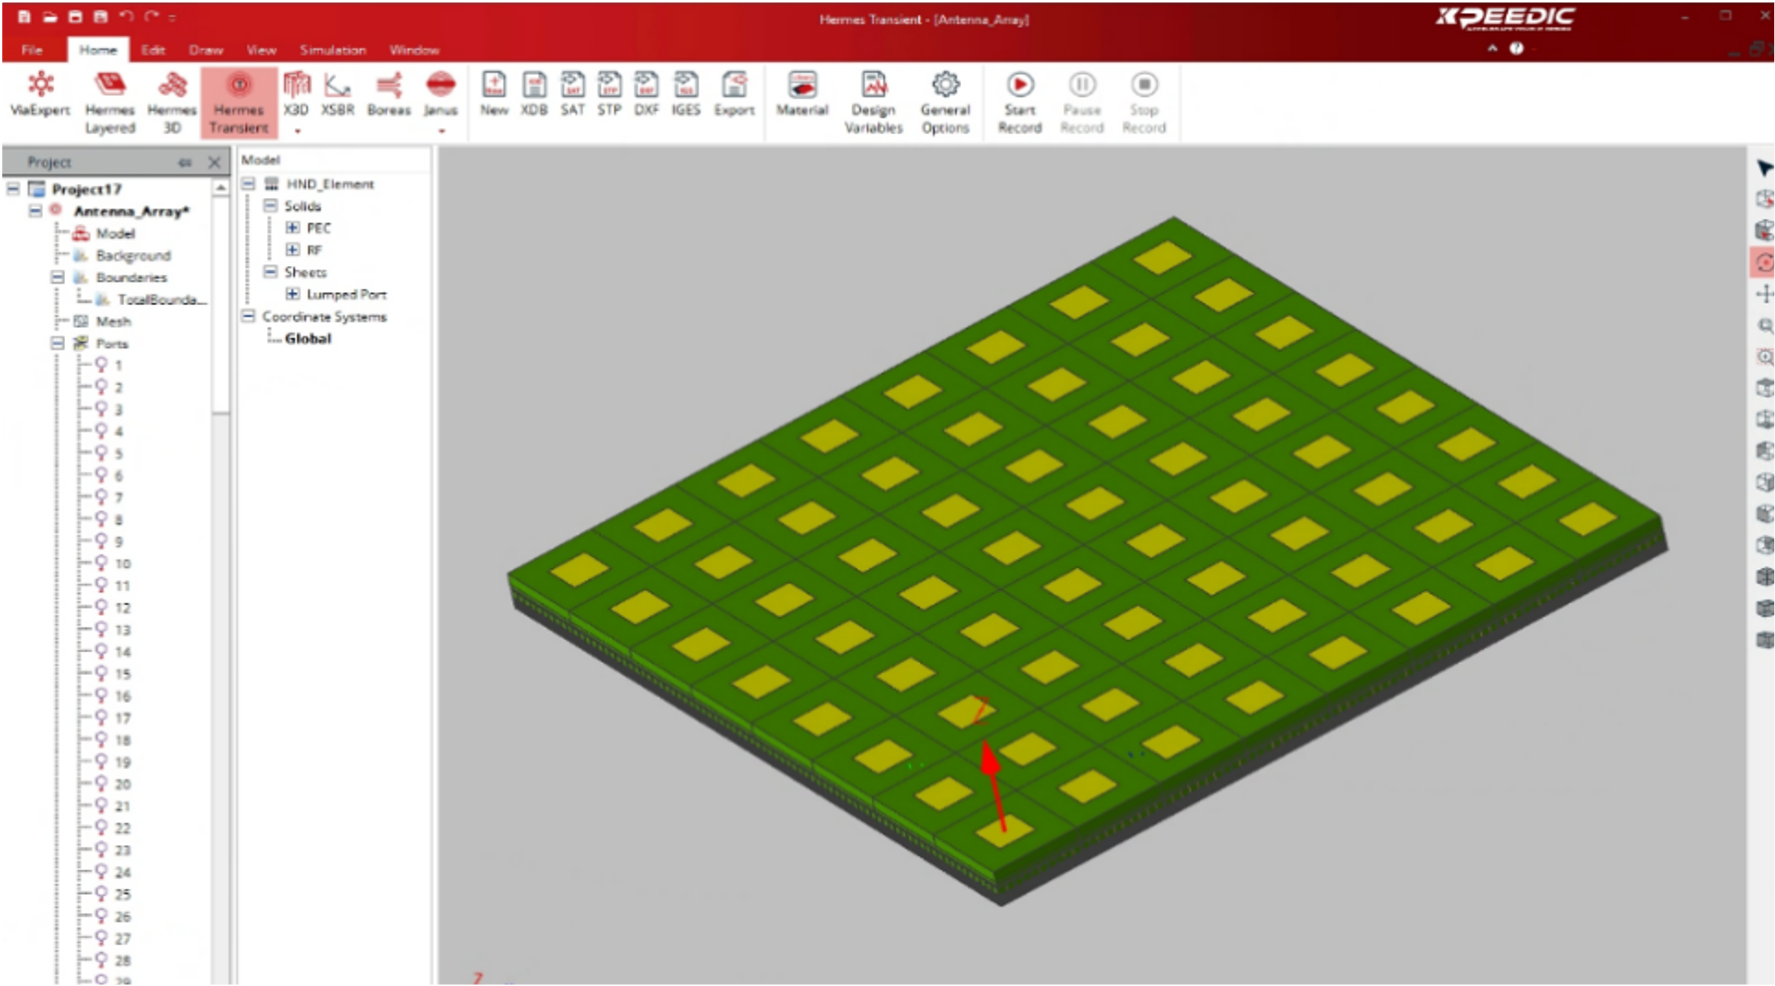
Task: Close the Project panel
Action: 214,162
